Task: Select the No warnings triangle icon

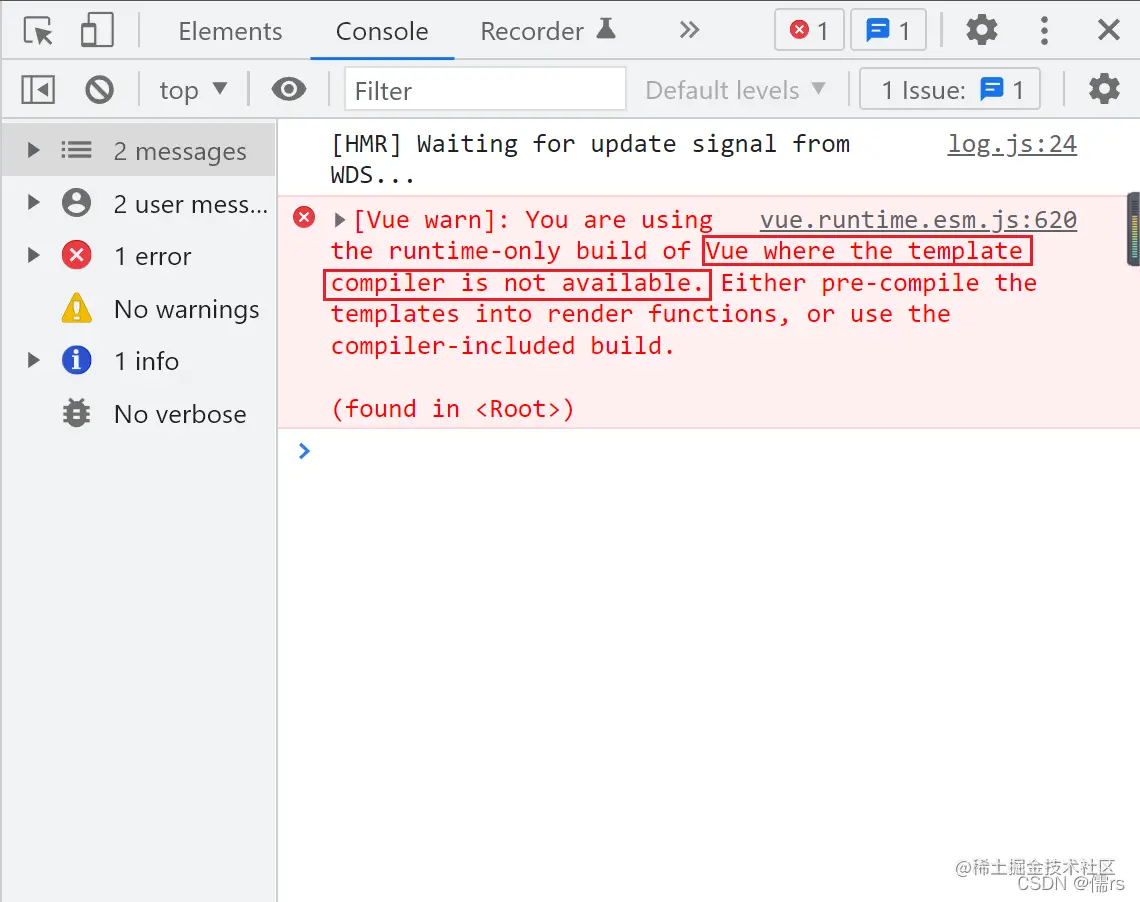Action: (76, 308)
